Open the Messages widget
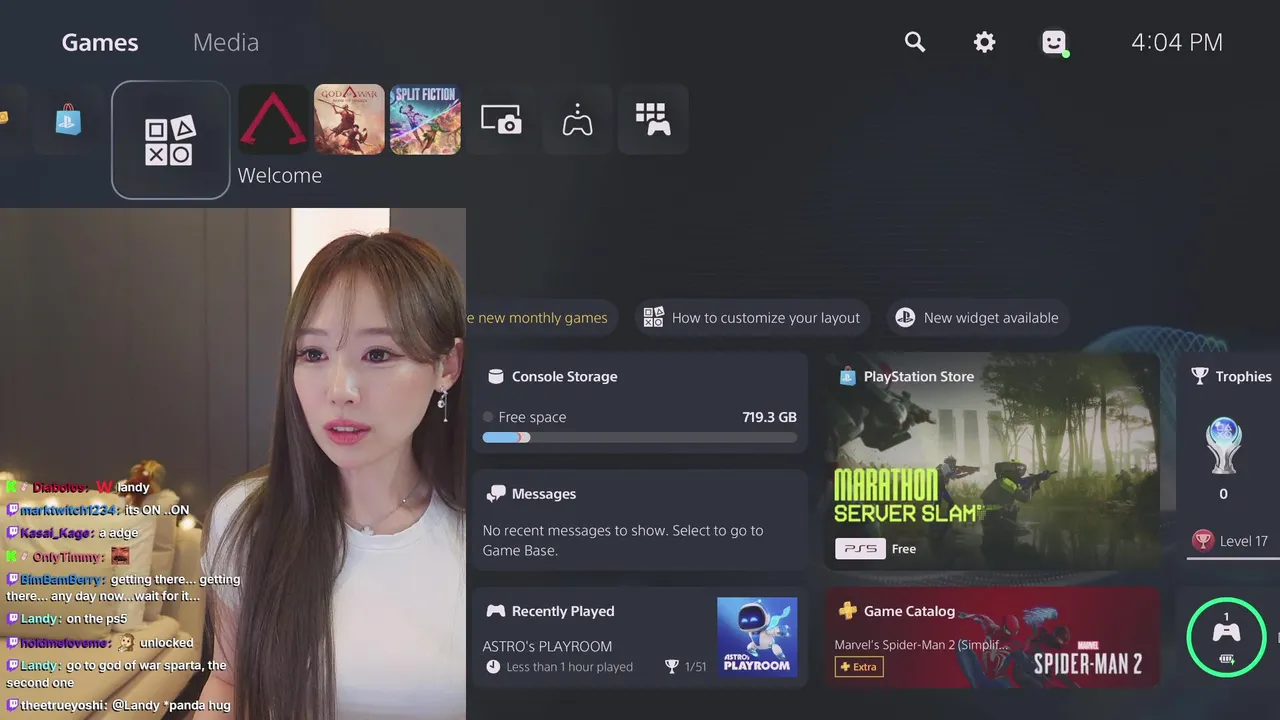The width and height of the screenshot is (1280, 720). [x=639, y=520]
